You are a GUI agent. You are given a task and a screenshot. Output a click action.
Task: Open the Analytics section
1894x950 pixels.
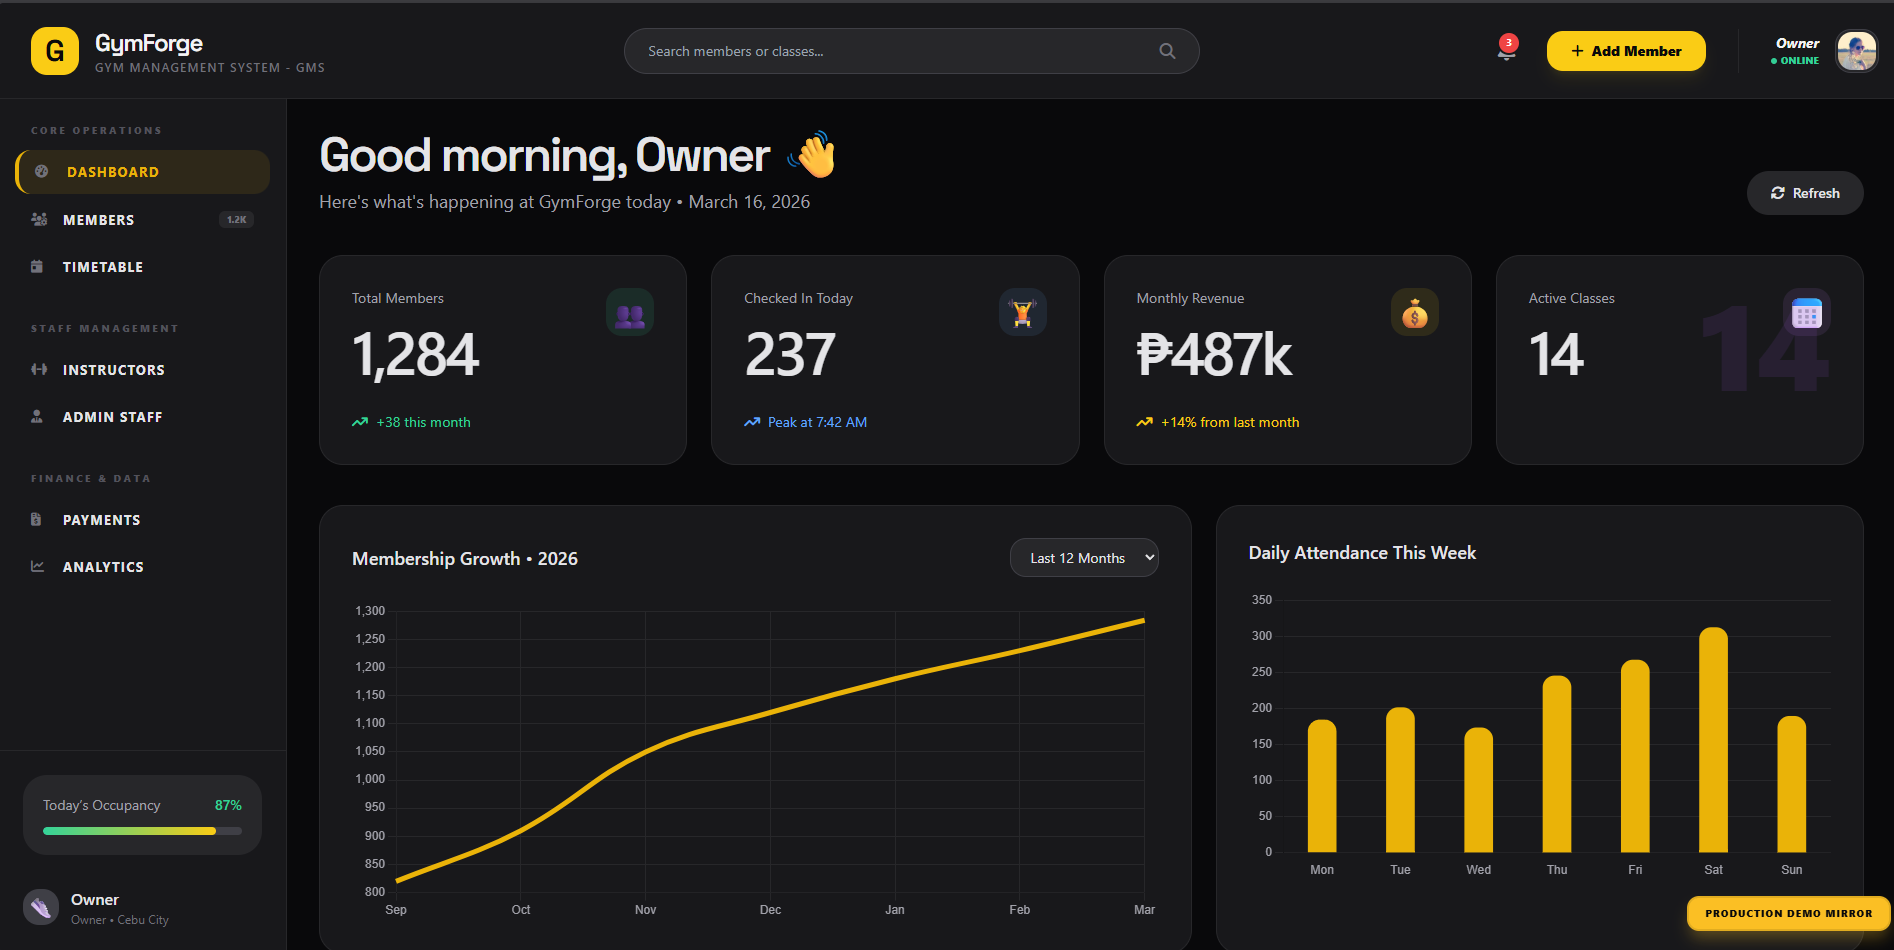[143, 566]
